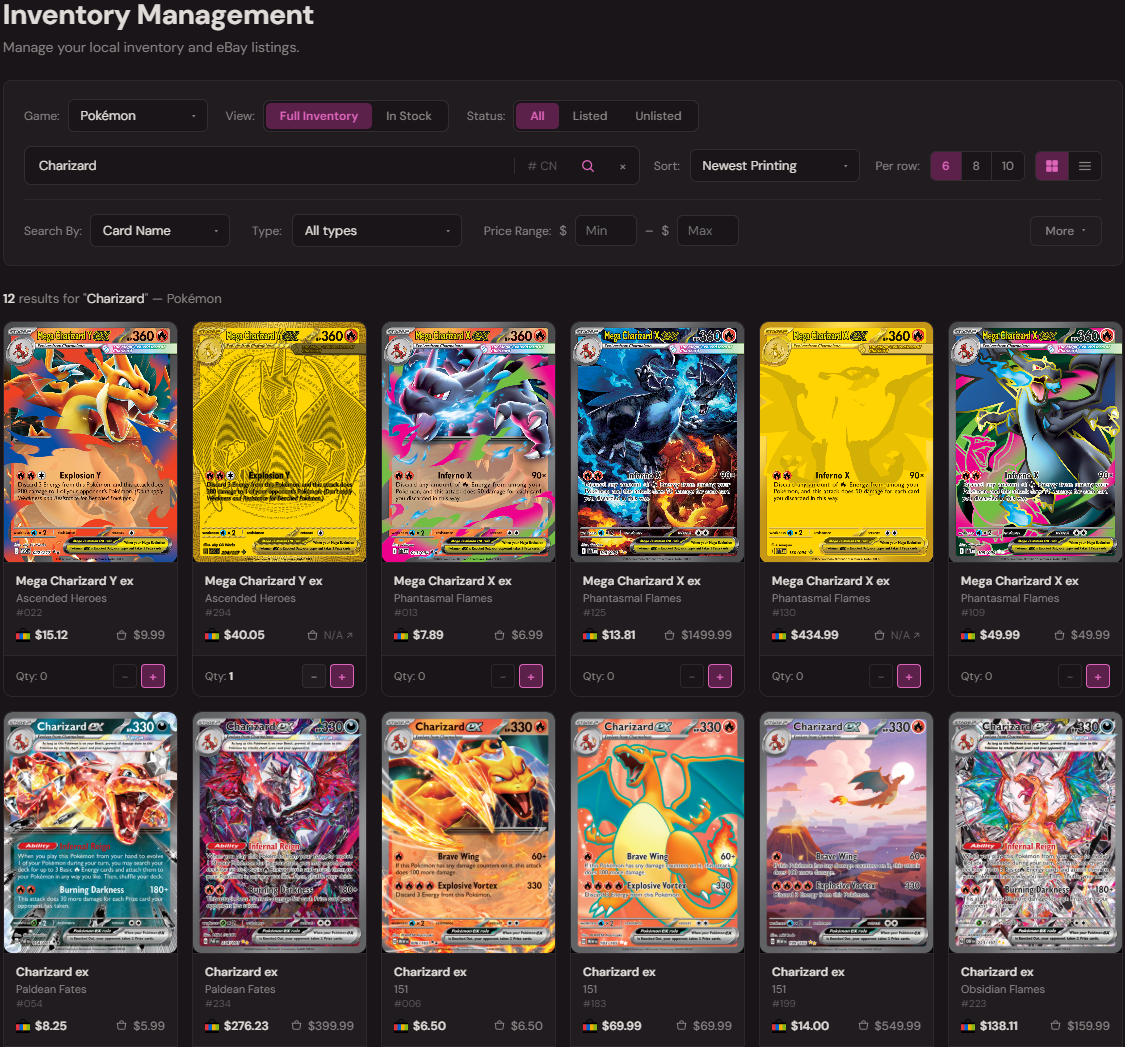Open Mega Charizard X ex #125 card image
This screenshot has width=1125, height=1047.
(x=657, y=442)
